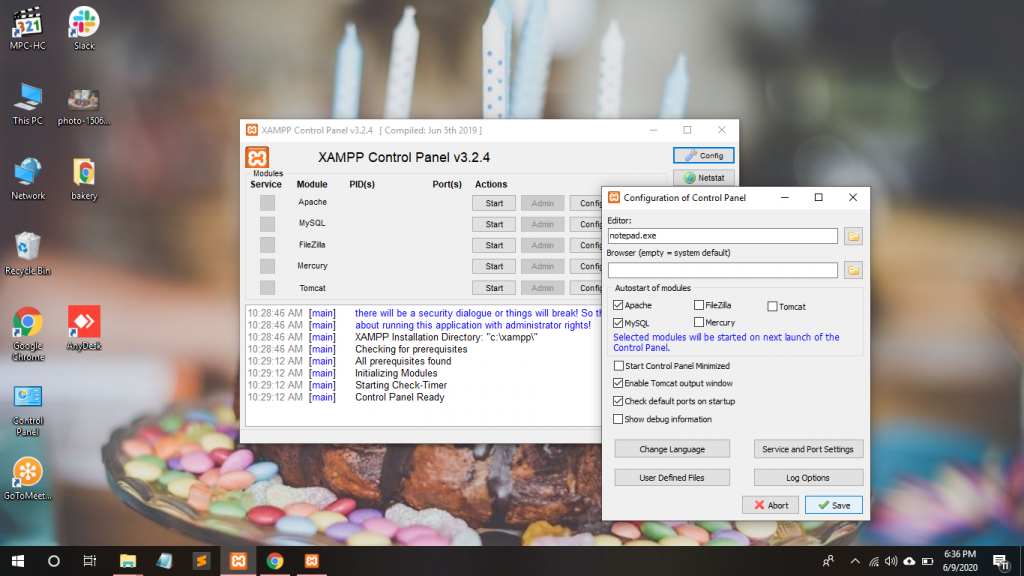The image size is (1024, 576).
Task: Start the MySQL module
Action: tap(494, 224)
